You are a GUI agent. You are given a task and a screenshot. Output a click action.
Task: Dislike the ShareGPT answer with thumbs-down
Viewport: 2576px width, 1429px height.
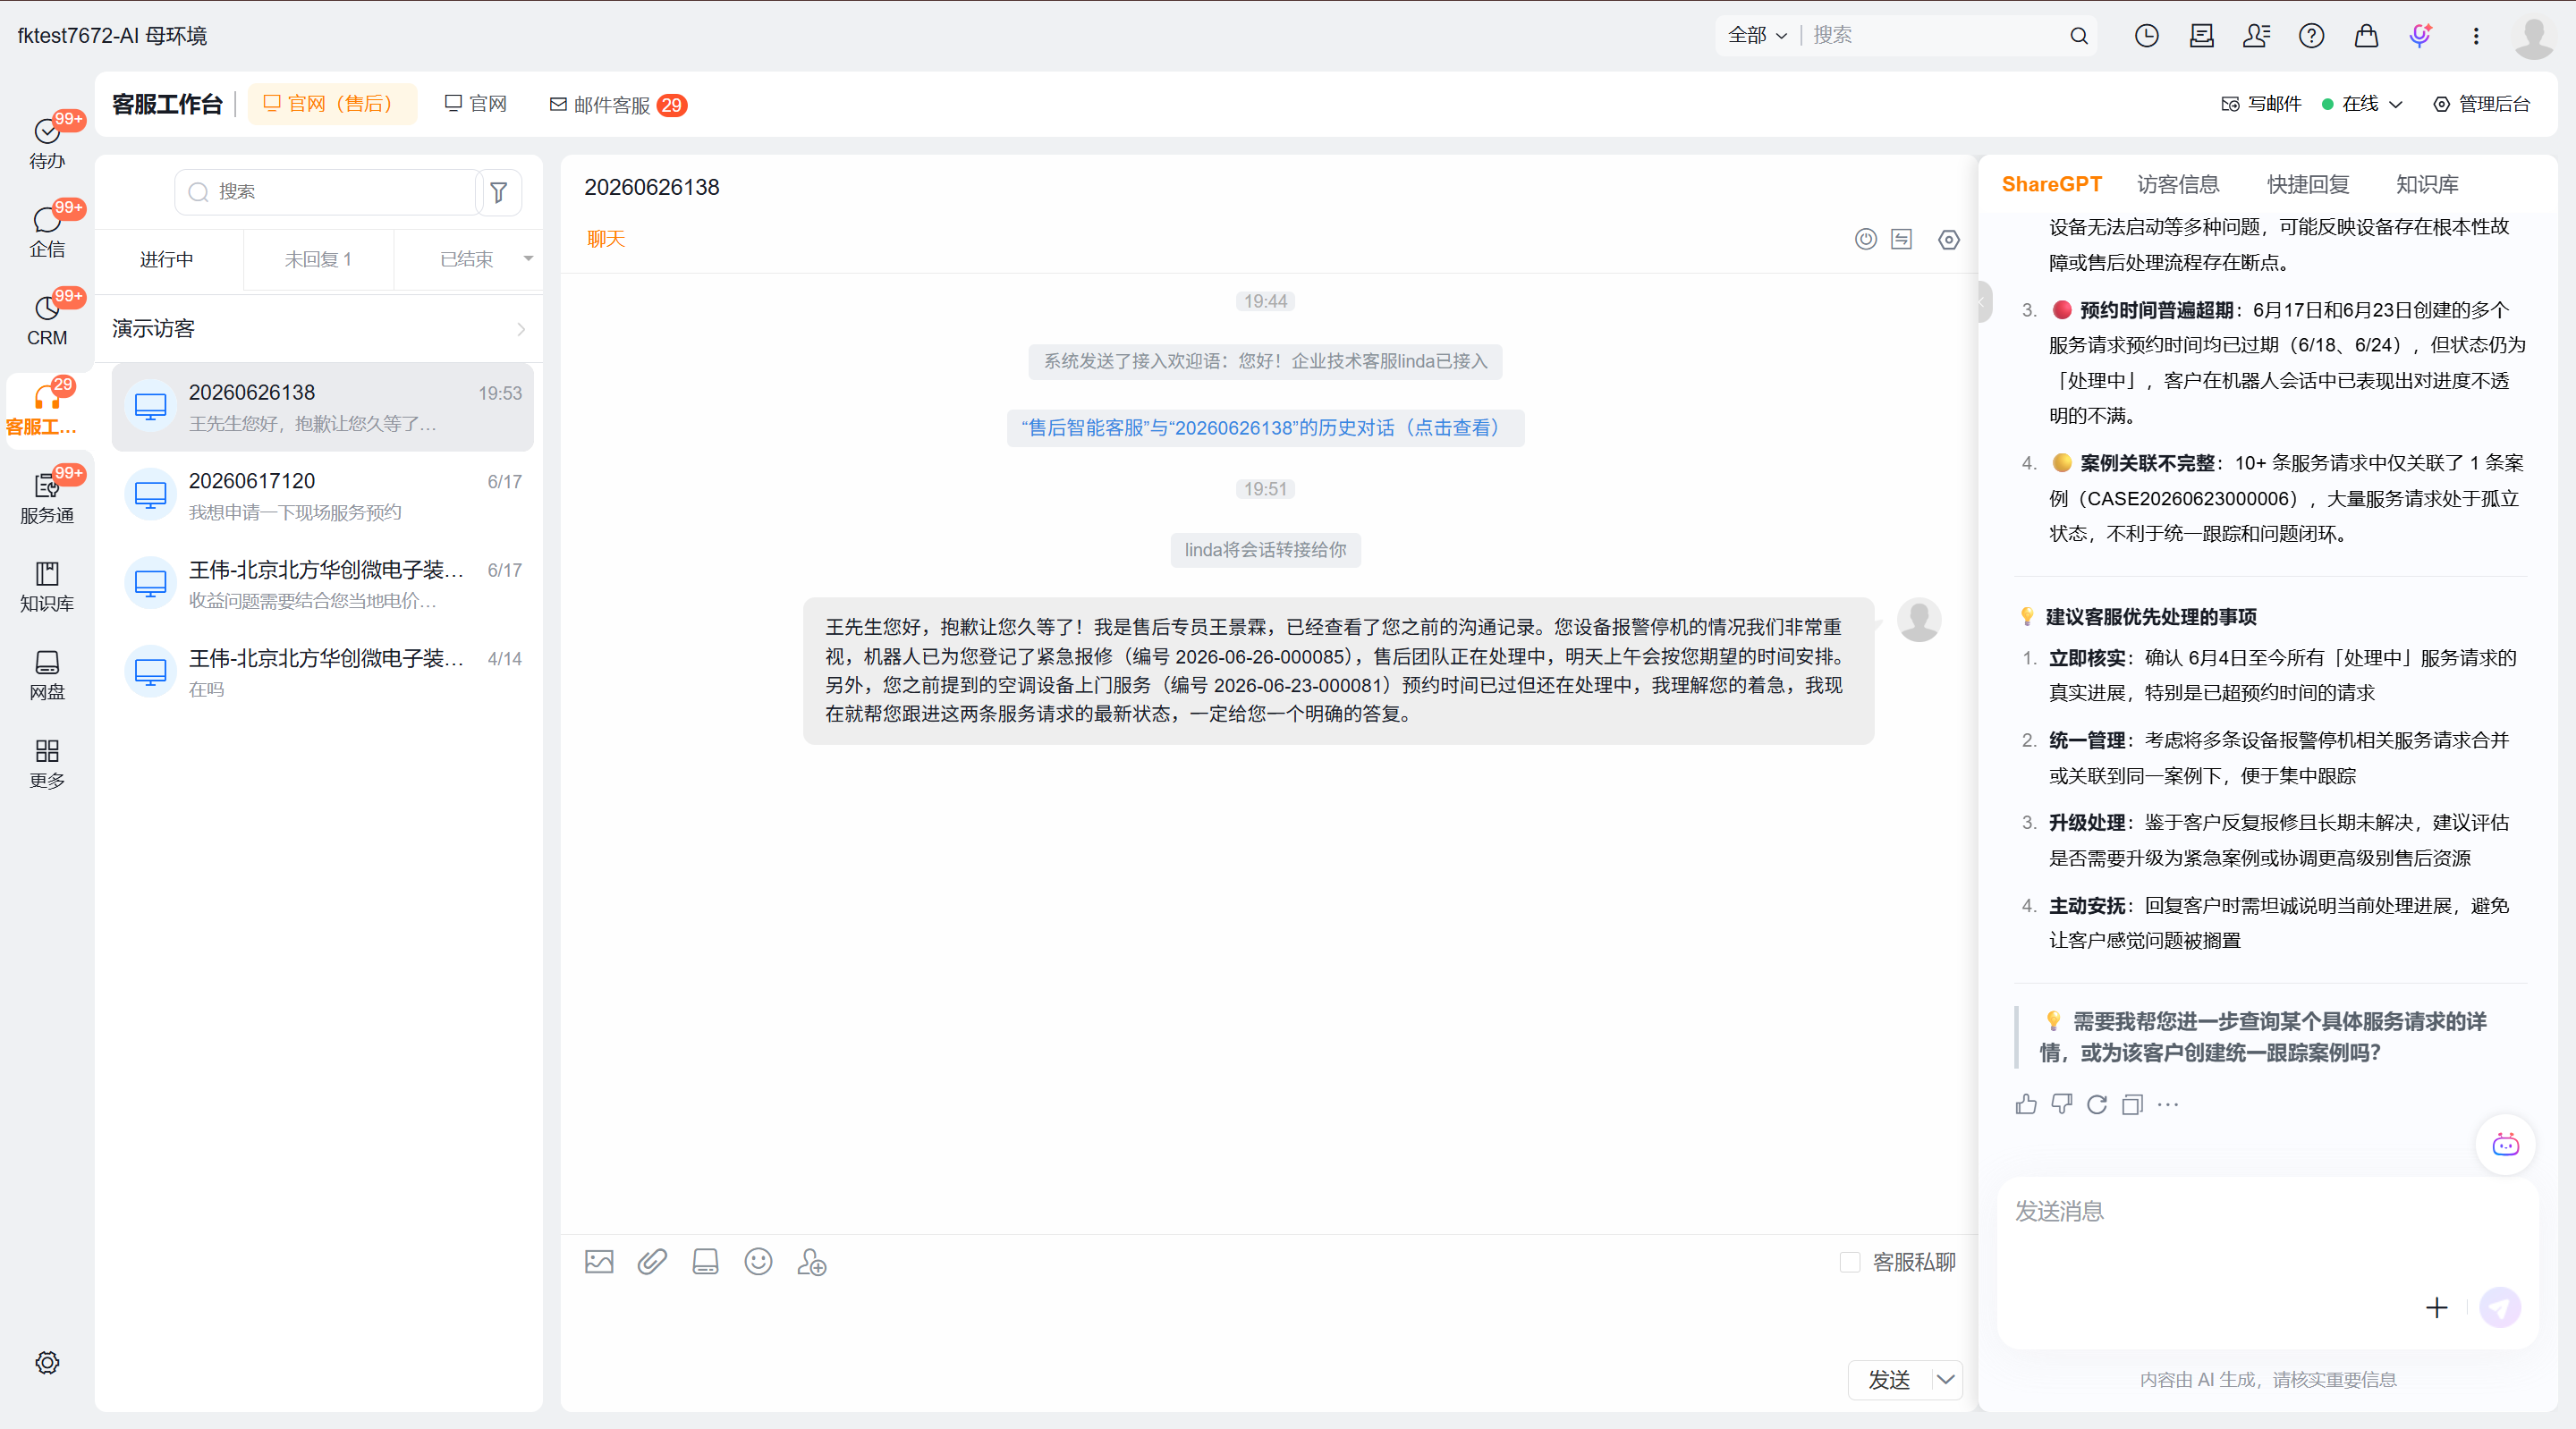click(x=2062, y=1104)
